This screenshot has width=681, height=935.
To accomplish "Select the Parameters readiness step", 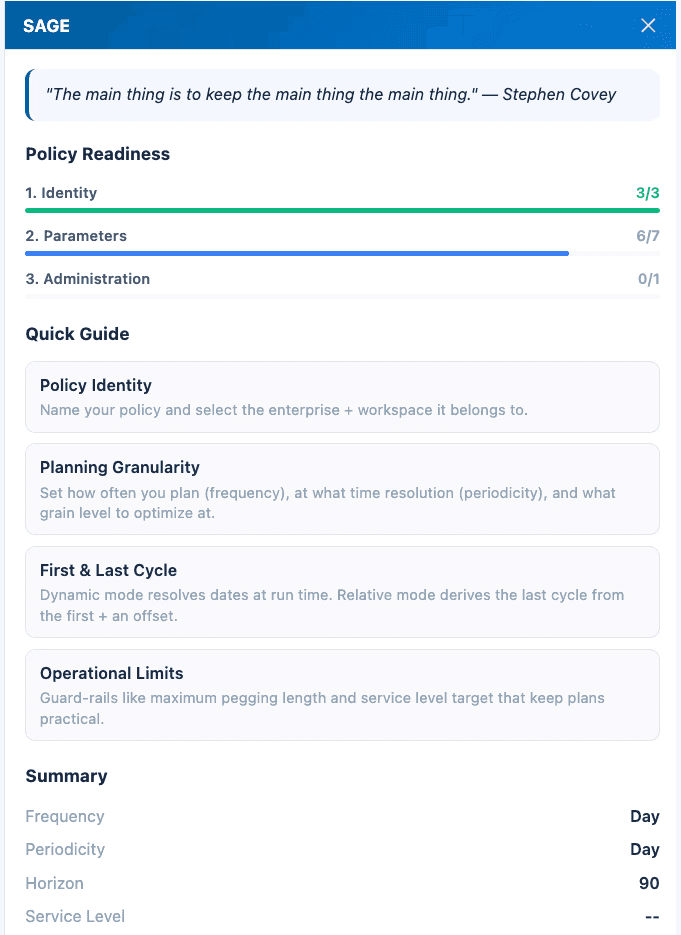I will 76,236.
